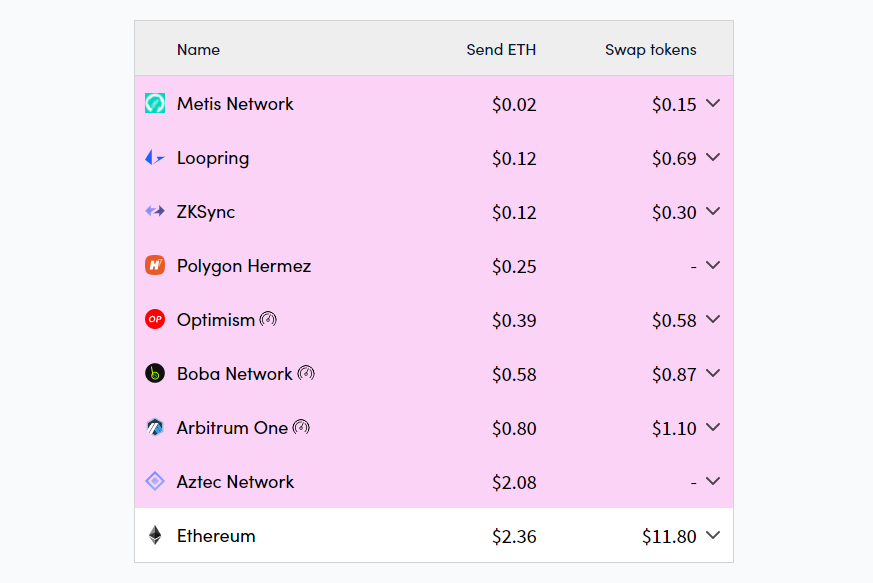
Task: Expand the Loopring row details
Action: (x=713, y=157)
